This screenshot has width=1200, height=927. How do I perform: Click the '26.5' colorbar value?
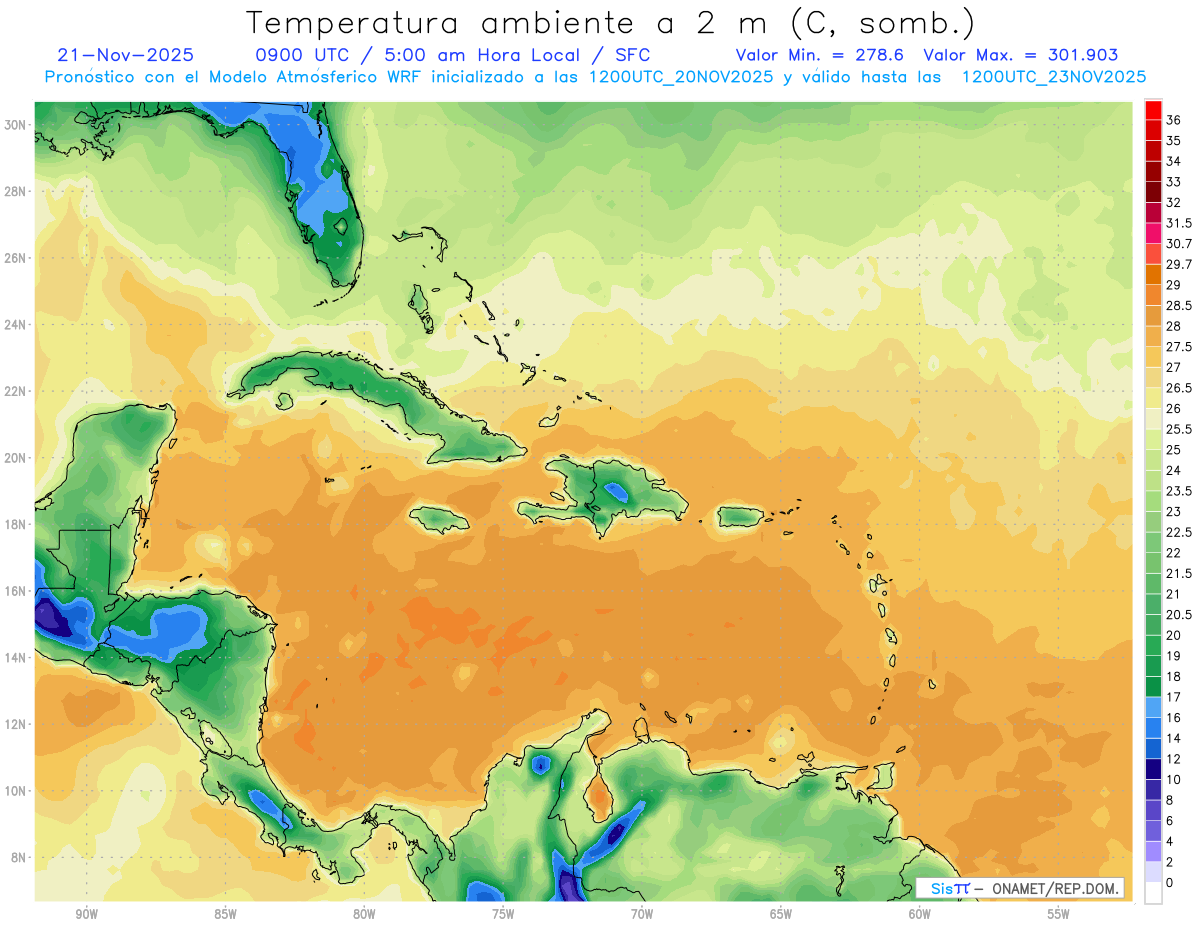[x=1179, y=388]
